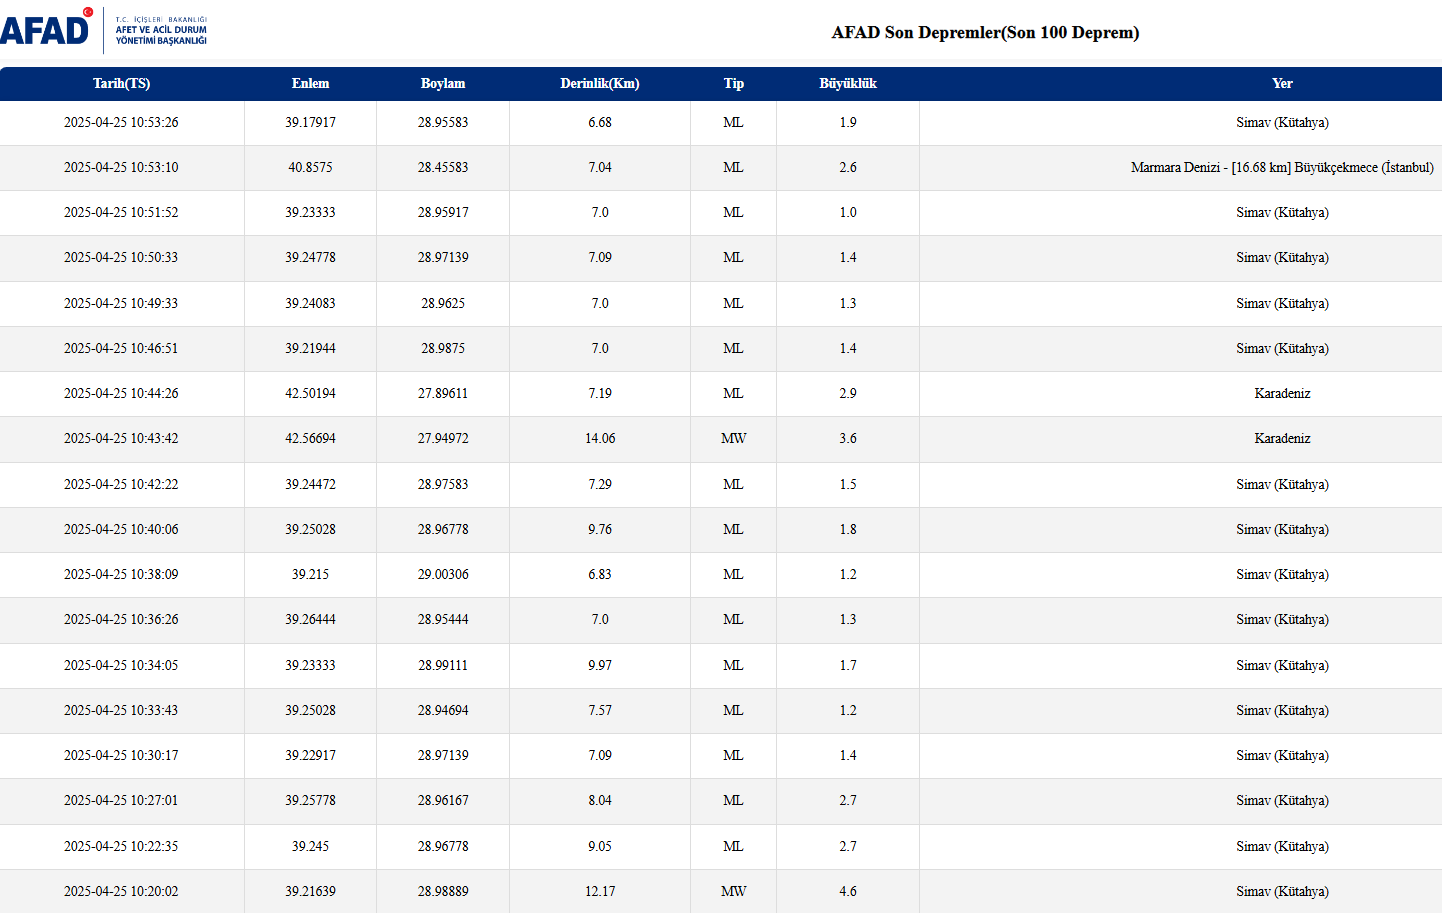The height and width of the screenshot is (913, 1442).
Task: Click longitude value 29.00306
Action: click(x=443, y=574)
